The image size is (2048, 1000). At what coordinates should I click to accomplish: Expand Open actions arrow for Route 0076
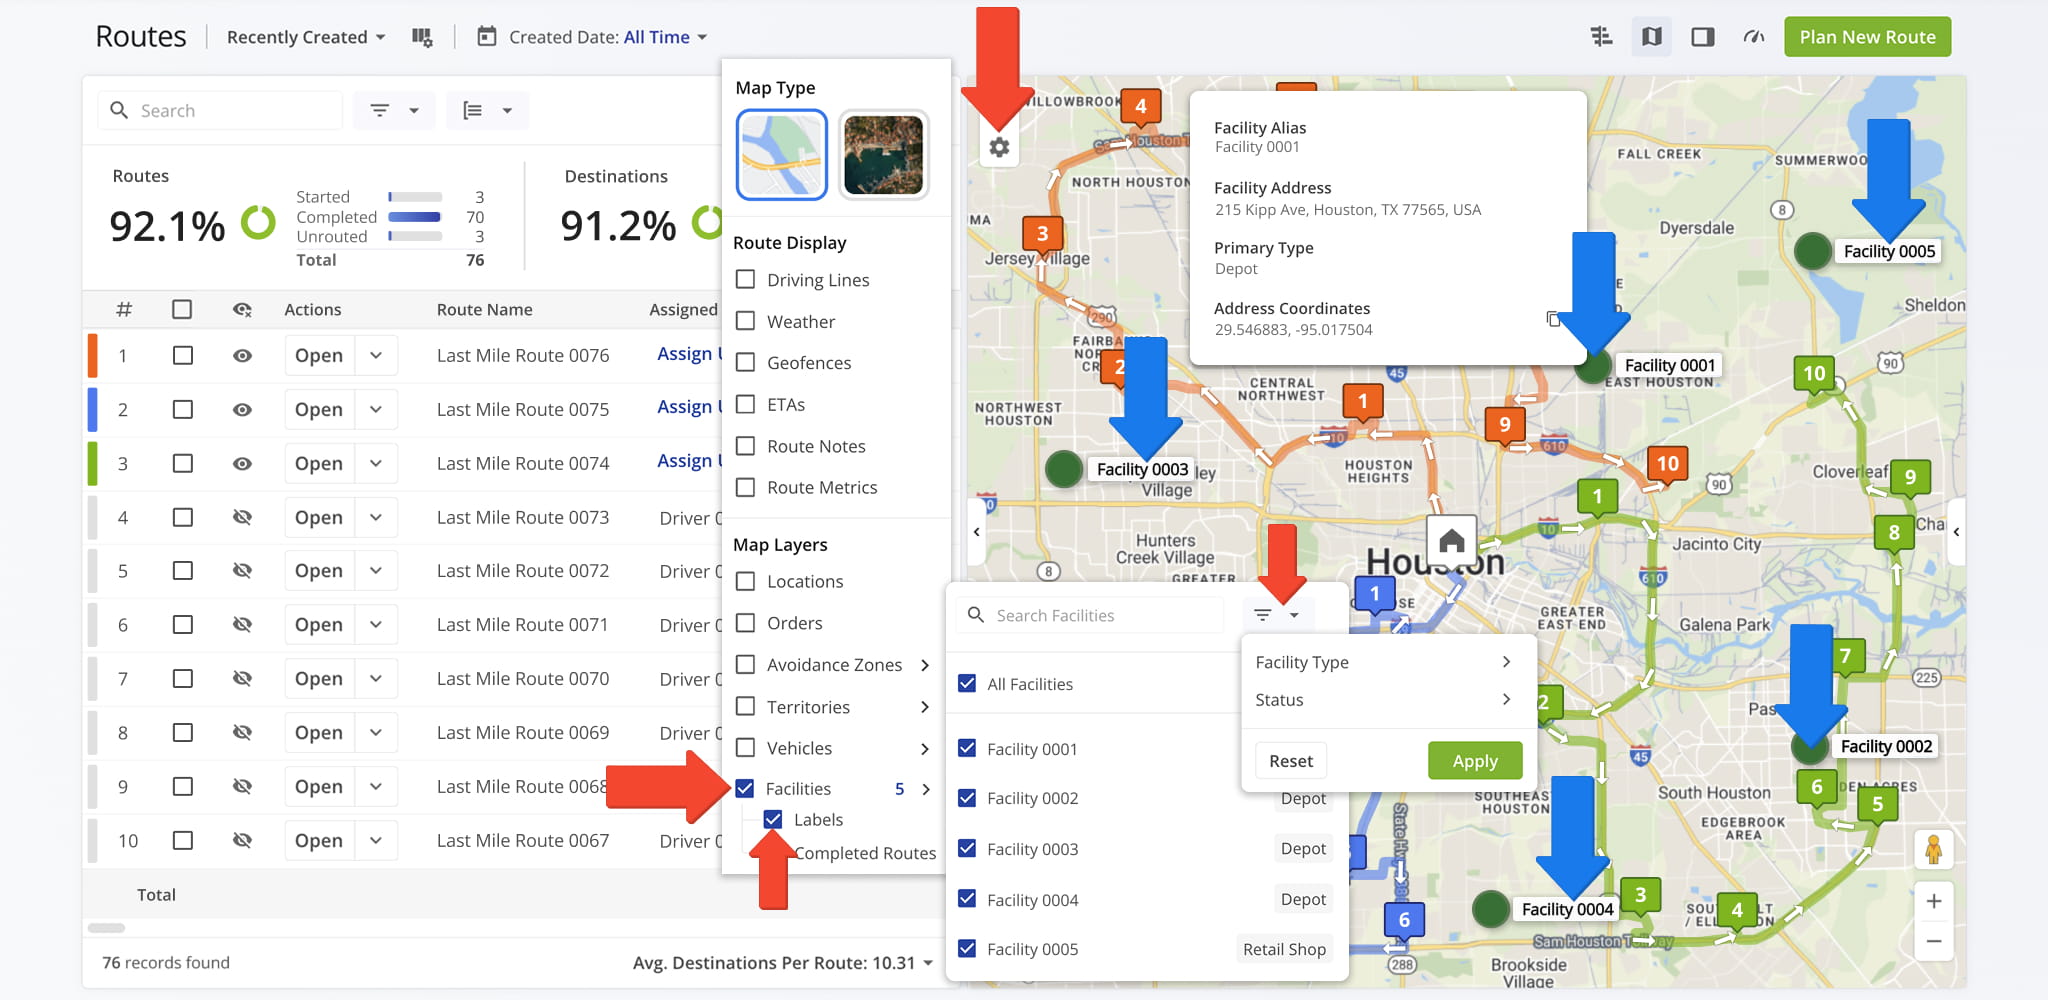coord(376,356)
